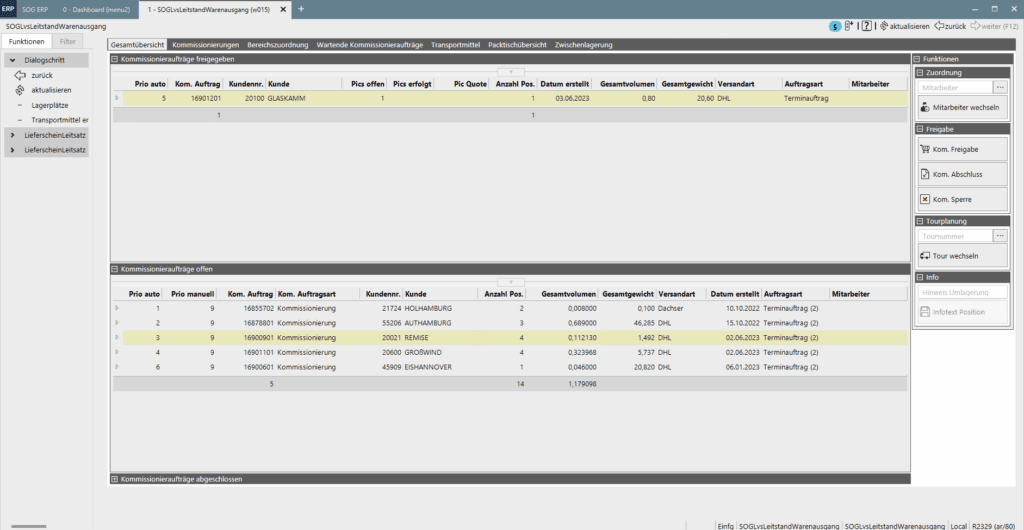Viewport: 1024px width, 530px height.
Task: Collapse the Info section
Action: point(920,277)
